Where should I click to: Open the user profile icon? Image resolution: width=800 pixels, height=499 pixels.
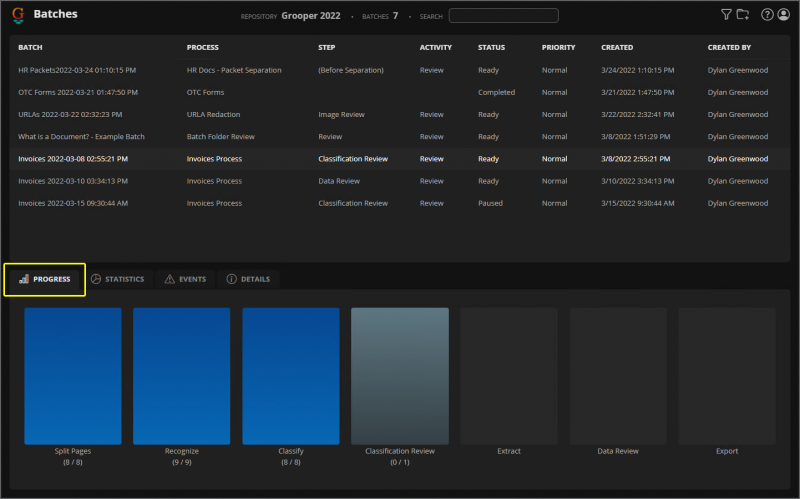tap(783, 15)
